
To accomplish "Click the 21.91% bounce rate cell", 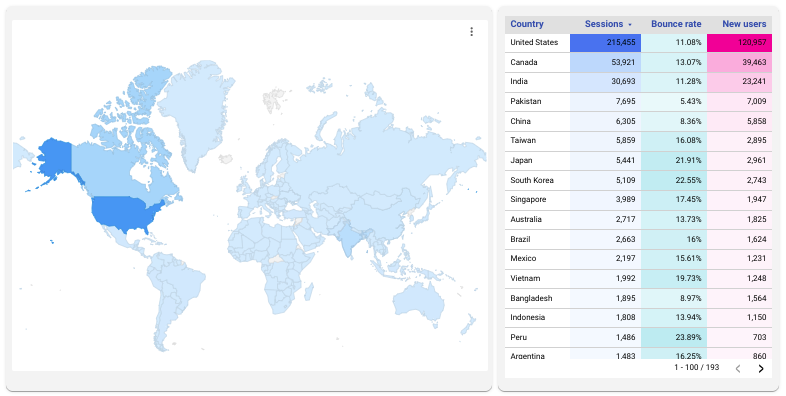I will 674,160.
